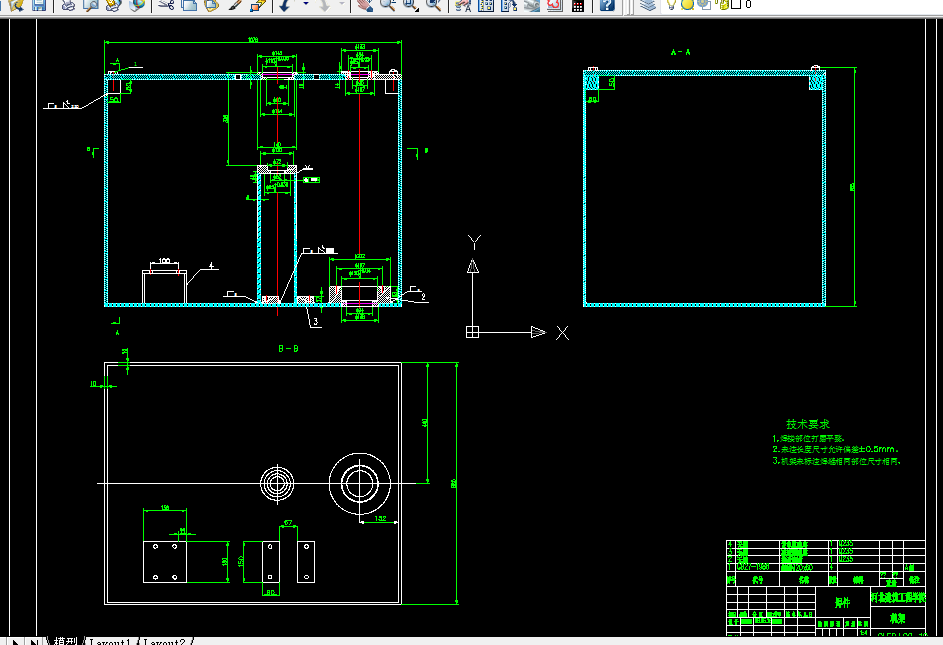943x645 pixels.
Task: Click the layer 0 color swatch
Action: [x=736, y=4]
